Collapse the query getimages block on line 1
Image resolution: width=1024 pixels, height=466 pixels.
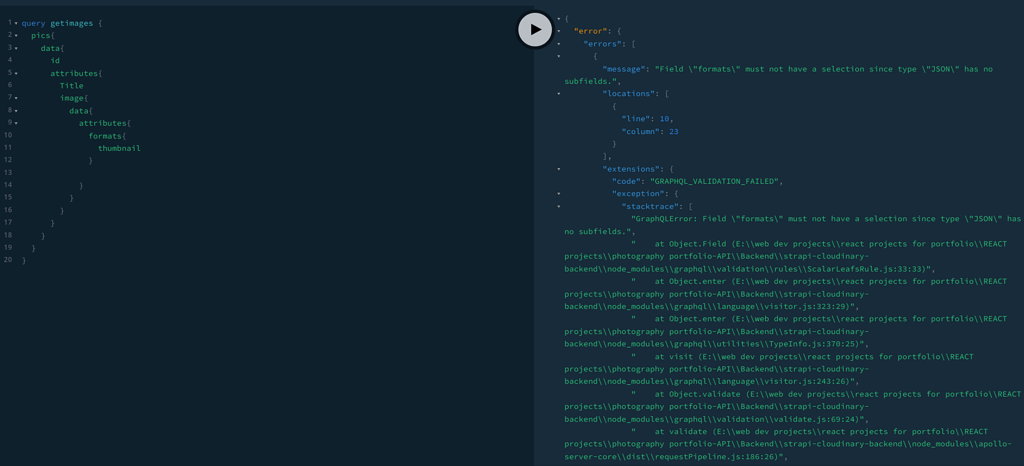click(16, 23)
